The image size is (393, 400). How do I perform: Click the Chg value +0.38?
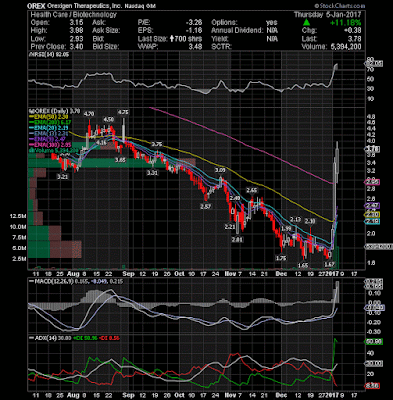pyautogui.click(x=353, y=31)
